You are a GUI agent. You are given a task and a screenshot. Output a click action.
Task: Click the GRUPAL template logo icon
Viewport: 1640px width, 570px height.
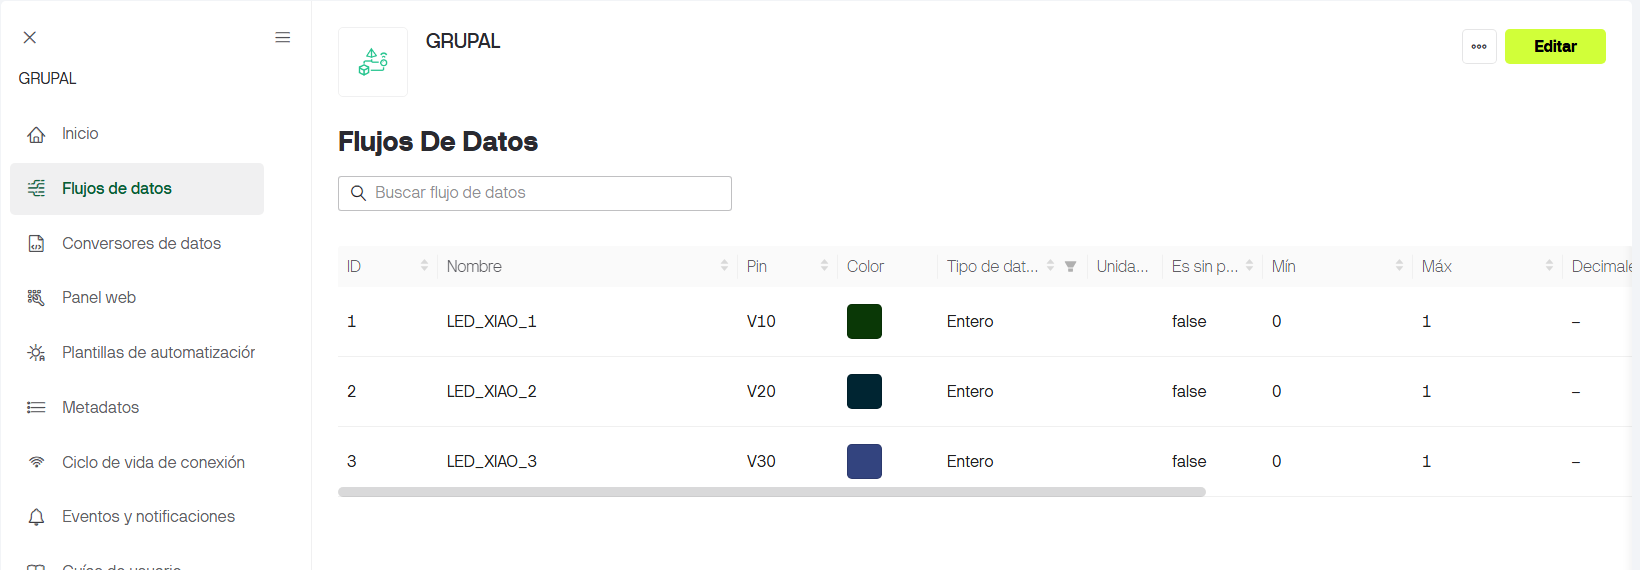pyautogui.click(x=373, y=62)
